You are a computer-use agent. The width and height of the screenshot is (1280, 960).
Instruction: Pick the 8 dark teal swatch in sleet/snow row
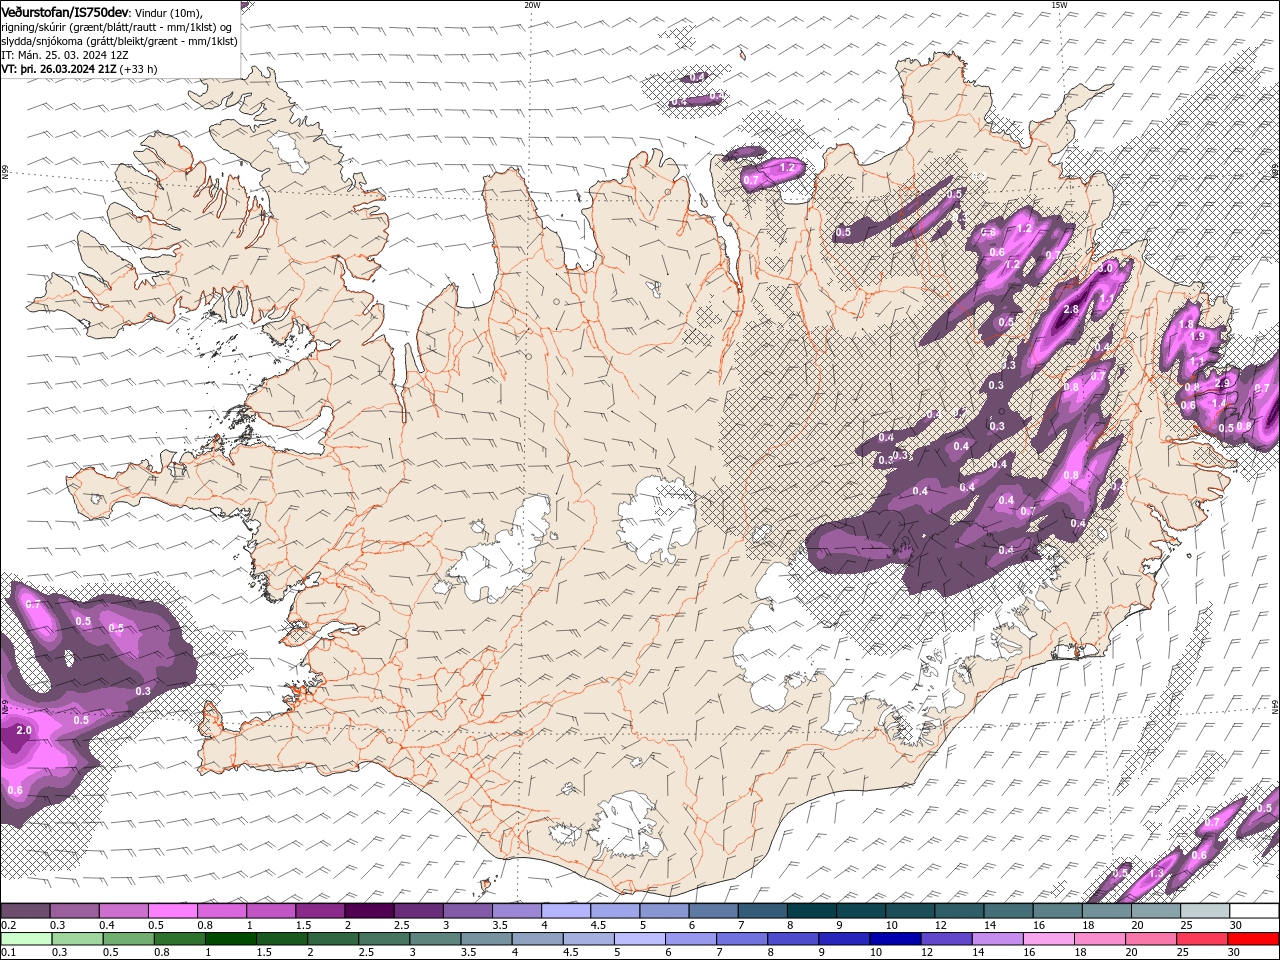pyautogui.click(x=812, y=911)
